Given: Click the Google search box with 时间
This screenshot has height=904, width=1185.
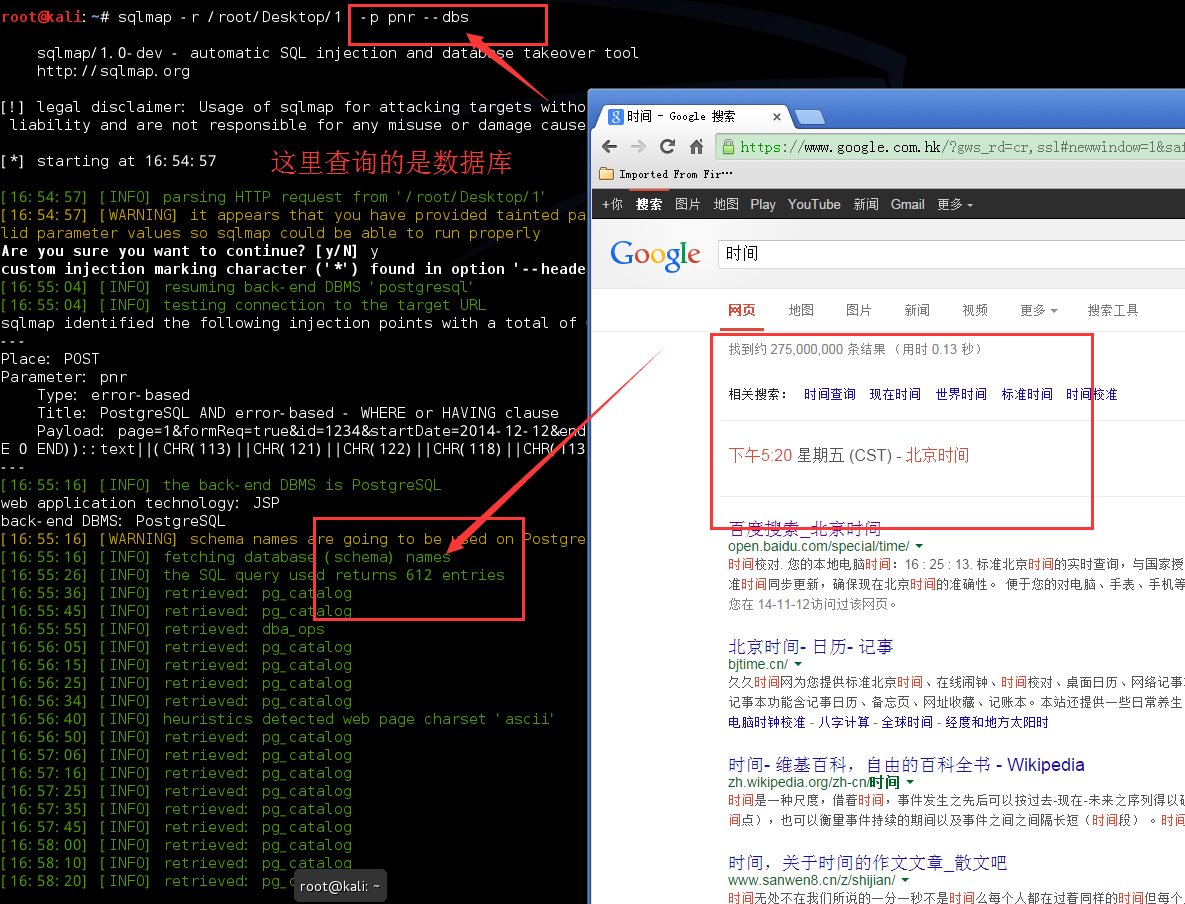Looking at the screenshot, I should click(x=951, y=253).
